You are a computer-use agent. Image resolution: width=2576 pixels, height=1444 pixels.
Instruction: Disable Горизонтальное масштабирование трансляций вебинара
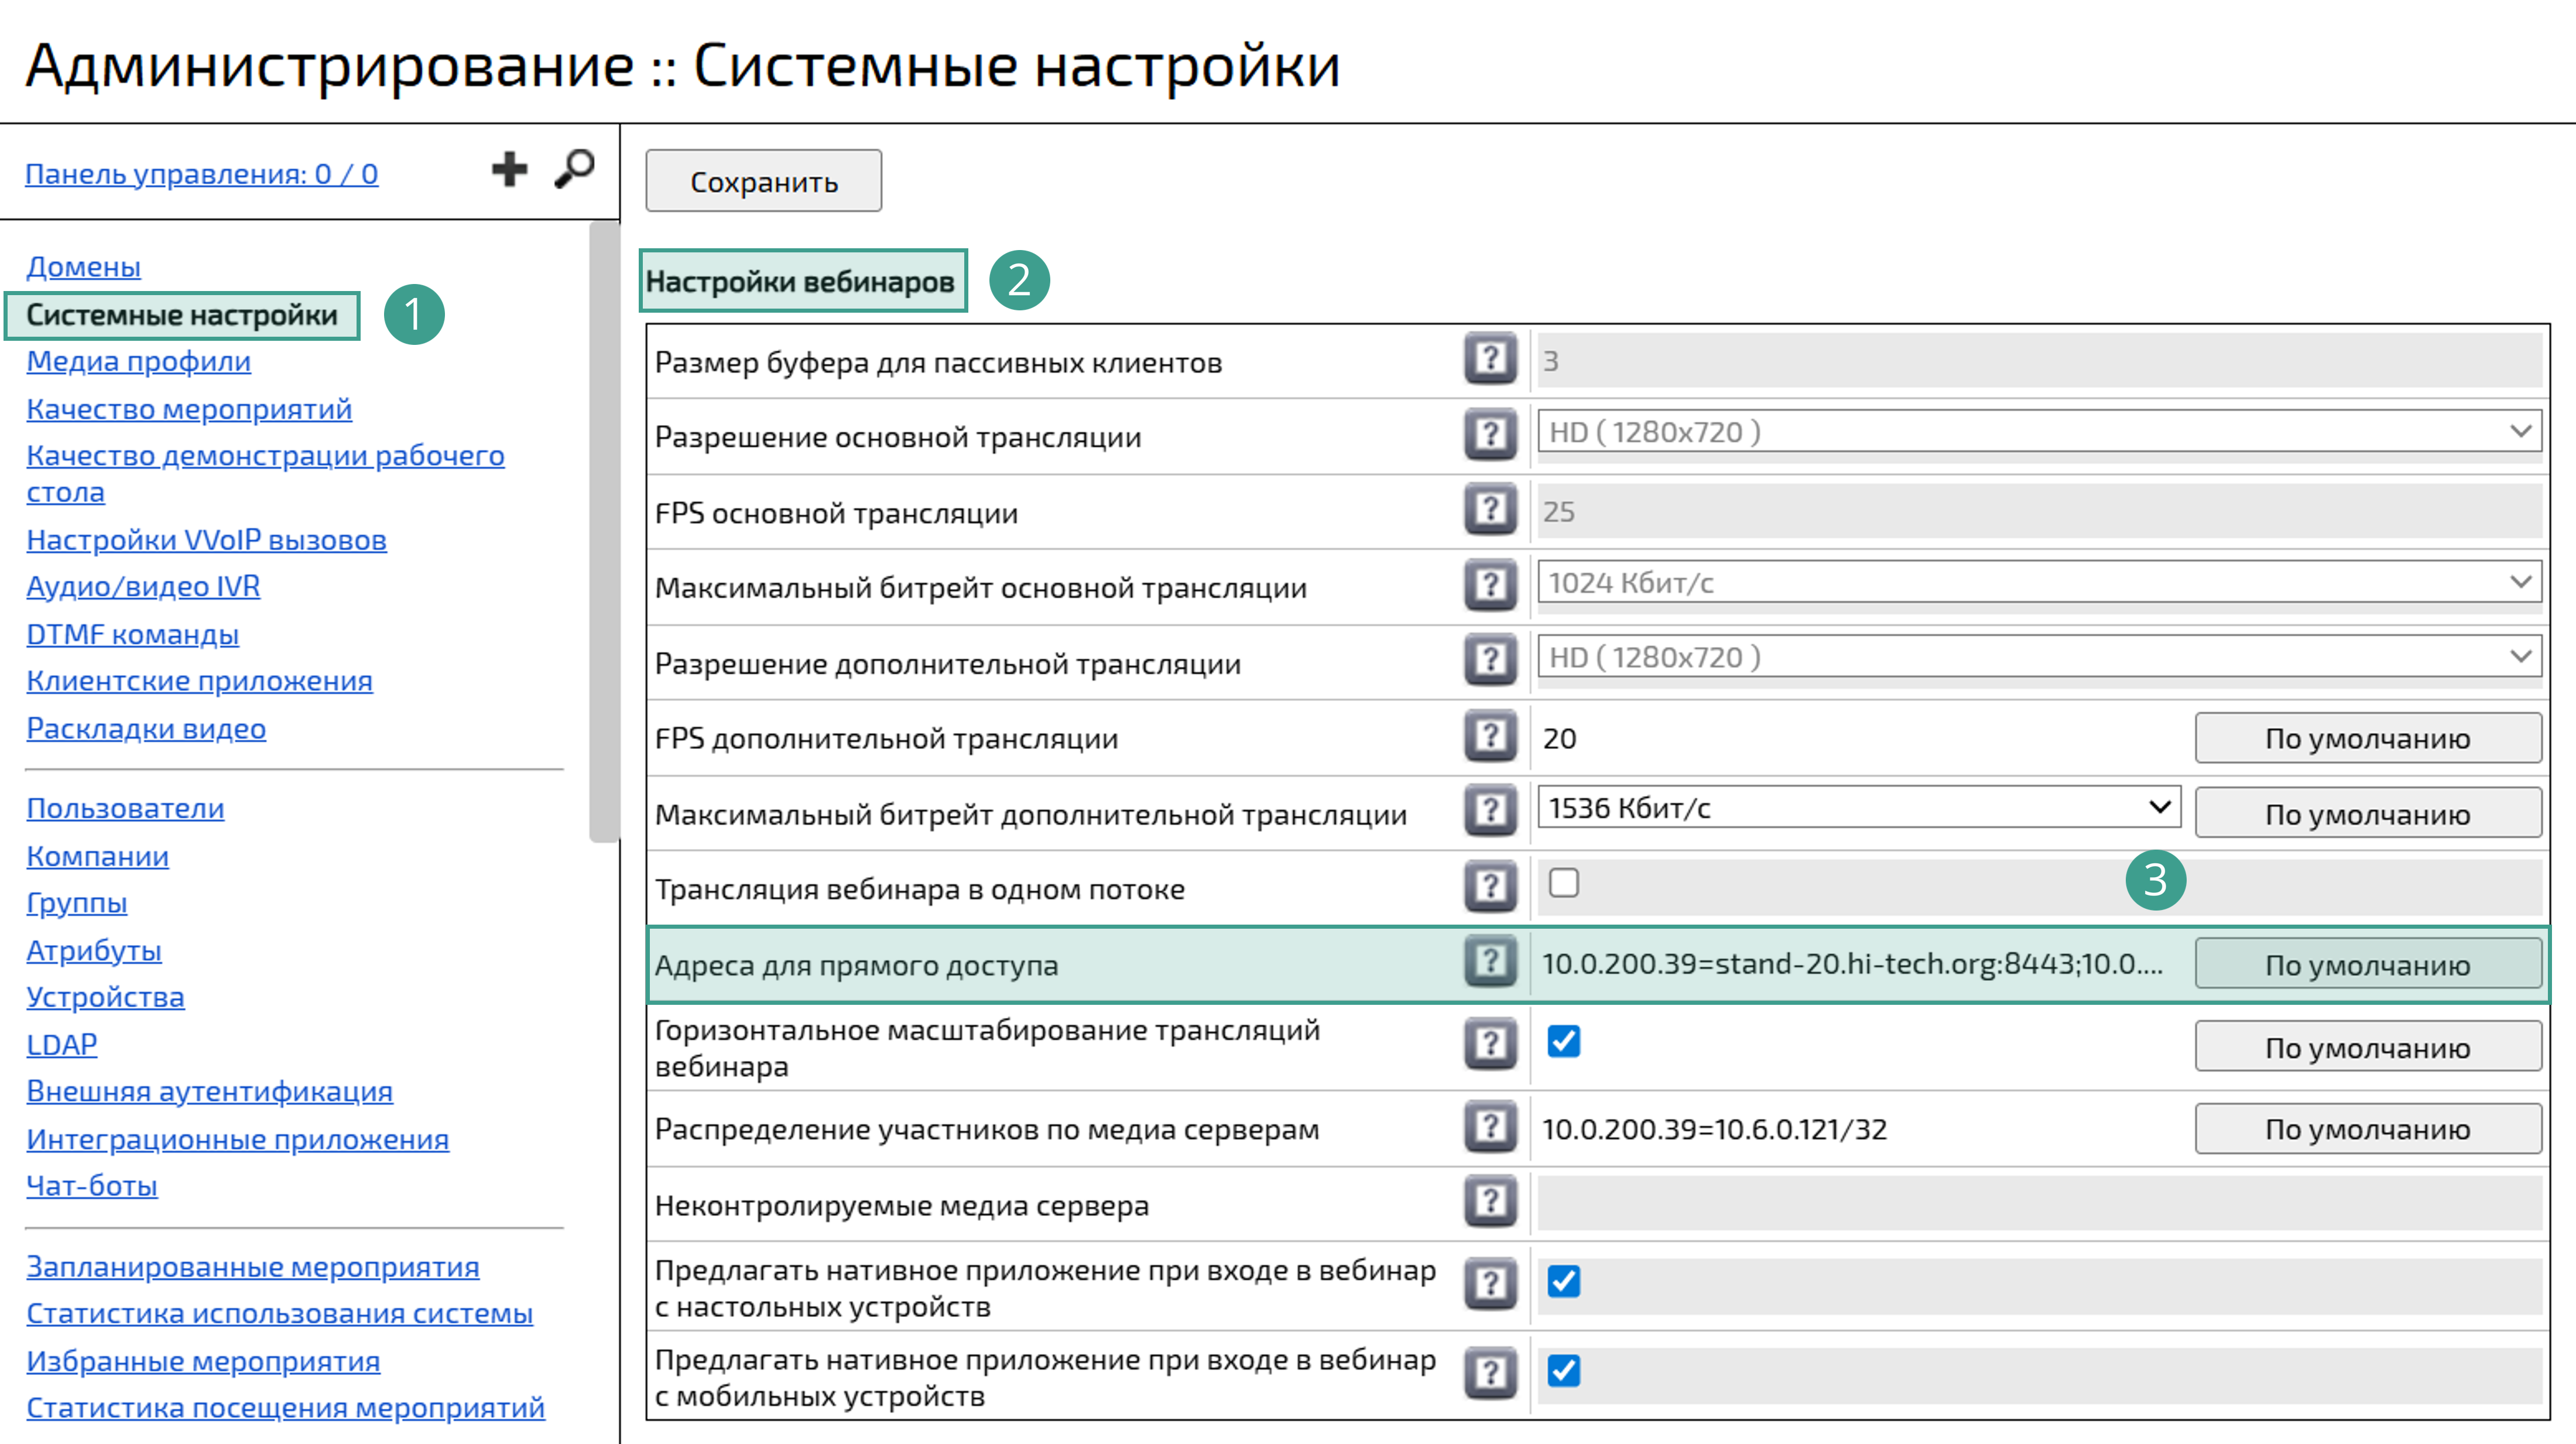(x=1564, y=1042)
